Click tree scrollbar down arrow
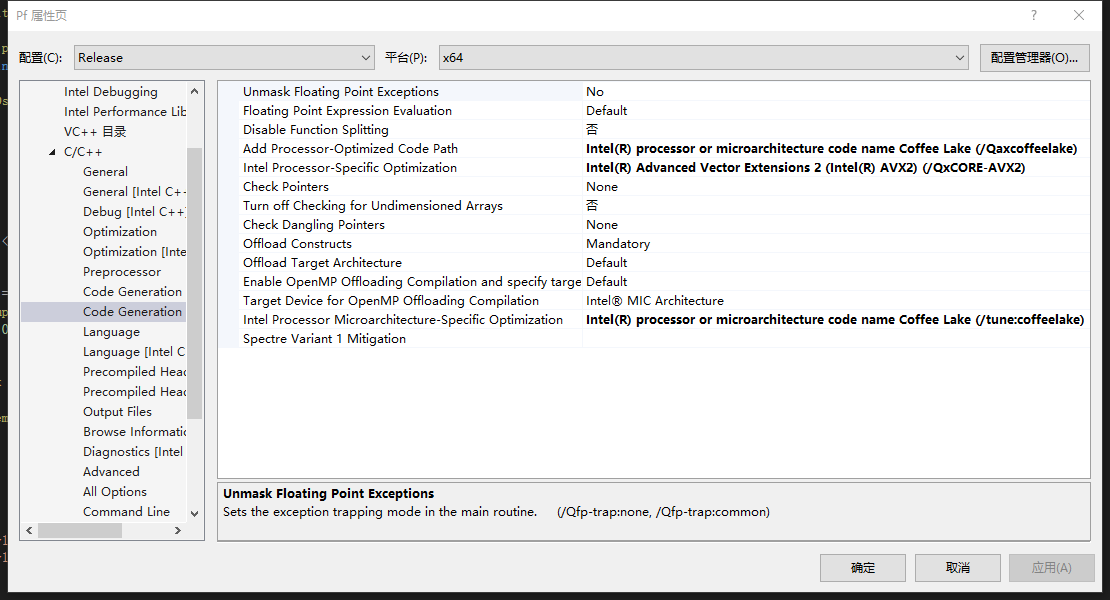This screenshot has width=1110, height=600. tap(195, 514)
